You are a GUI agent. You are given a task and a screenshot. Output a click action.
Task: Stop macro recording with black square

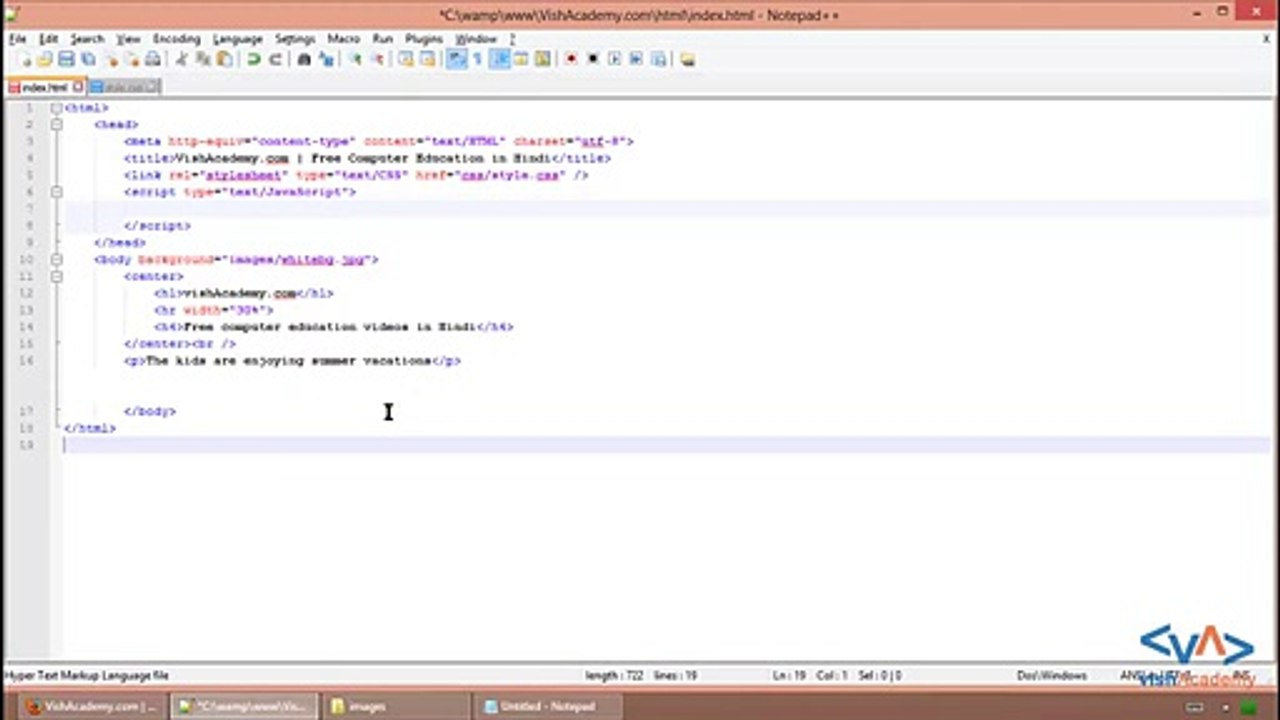(x=592, y=59)
